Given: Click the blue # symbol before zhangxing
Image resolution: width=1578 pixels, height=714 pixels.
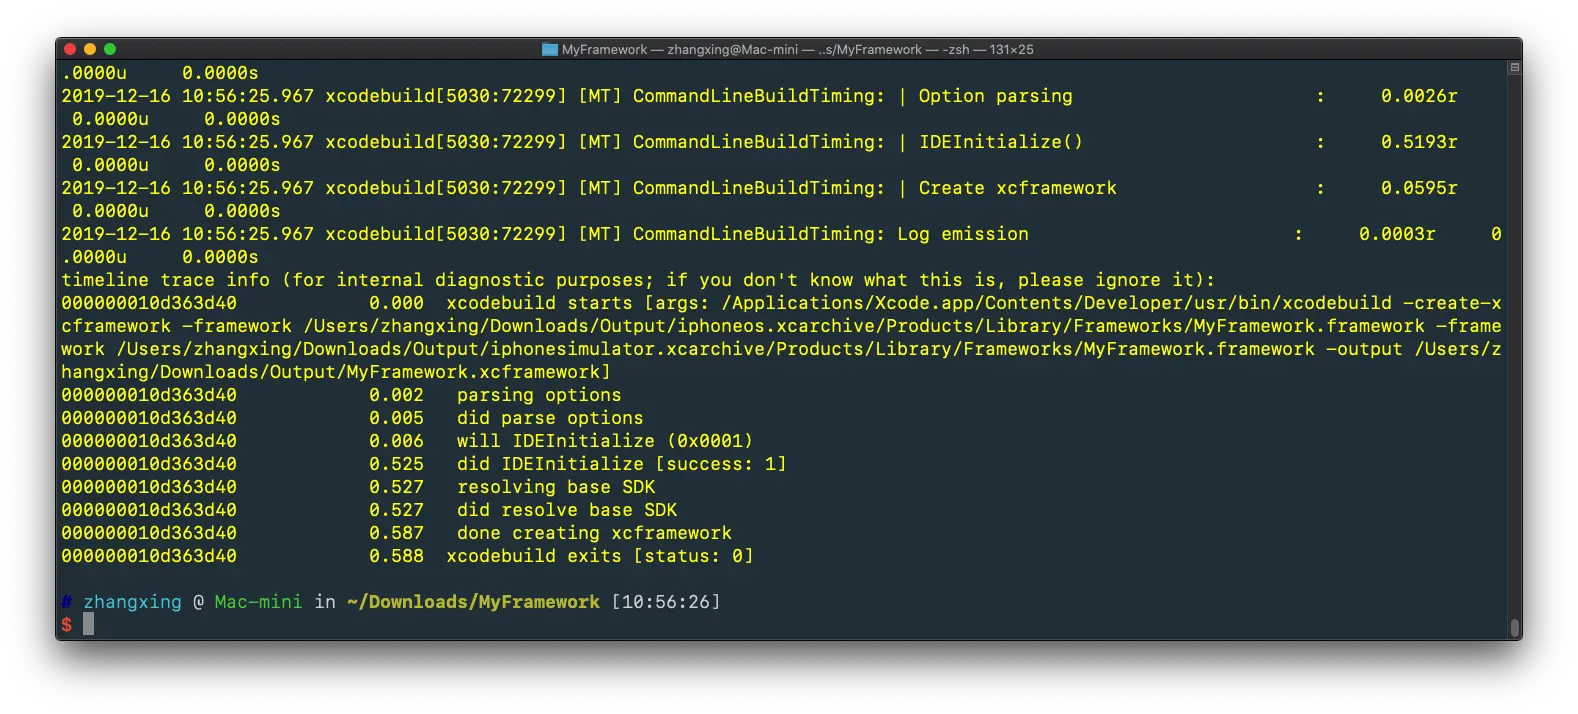Looking at the screenshot, I should click(66, 602).
